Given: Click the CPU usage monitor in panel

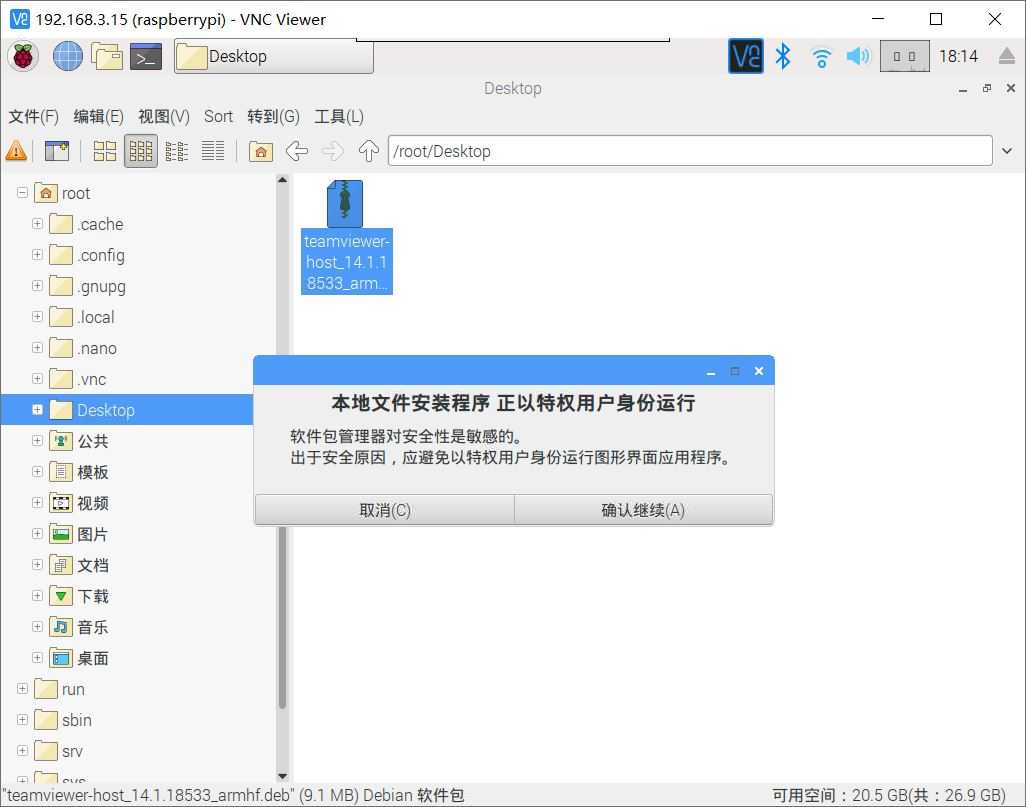Looking at the screenshot, I should 904,56.
